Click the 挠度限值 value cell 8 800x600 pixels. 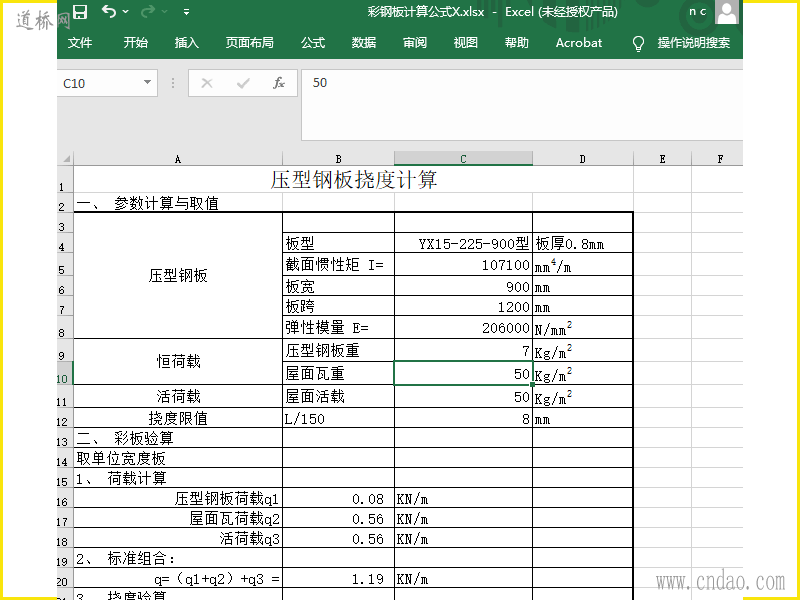[x=463, y=418]
